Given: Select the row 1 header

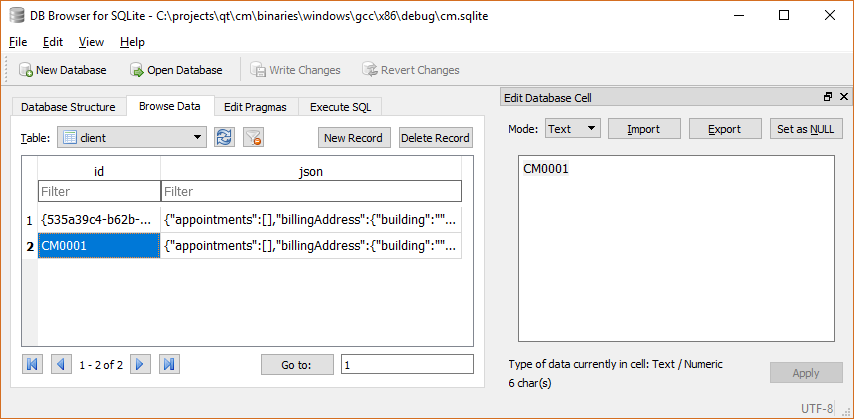Looking at the screenshot, I should pyautogui.click(x=29, y=220).
